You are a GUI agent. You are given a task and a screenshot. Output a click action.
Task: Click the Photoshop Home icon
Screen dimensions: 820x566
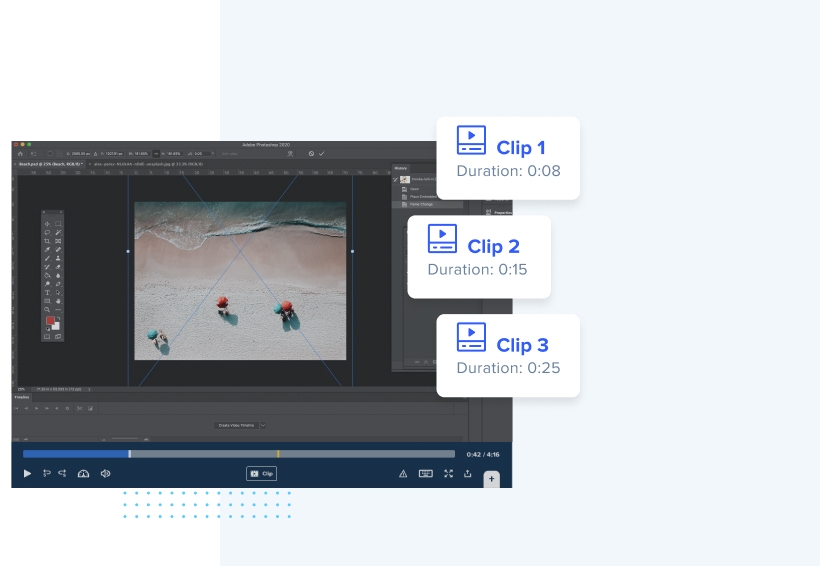tap(20, 154)
